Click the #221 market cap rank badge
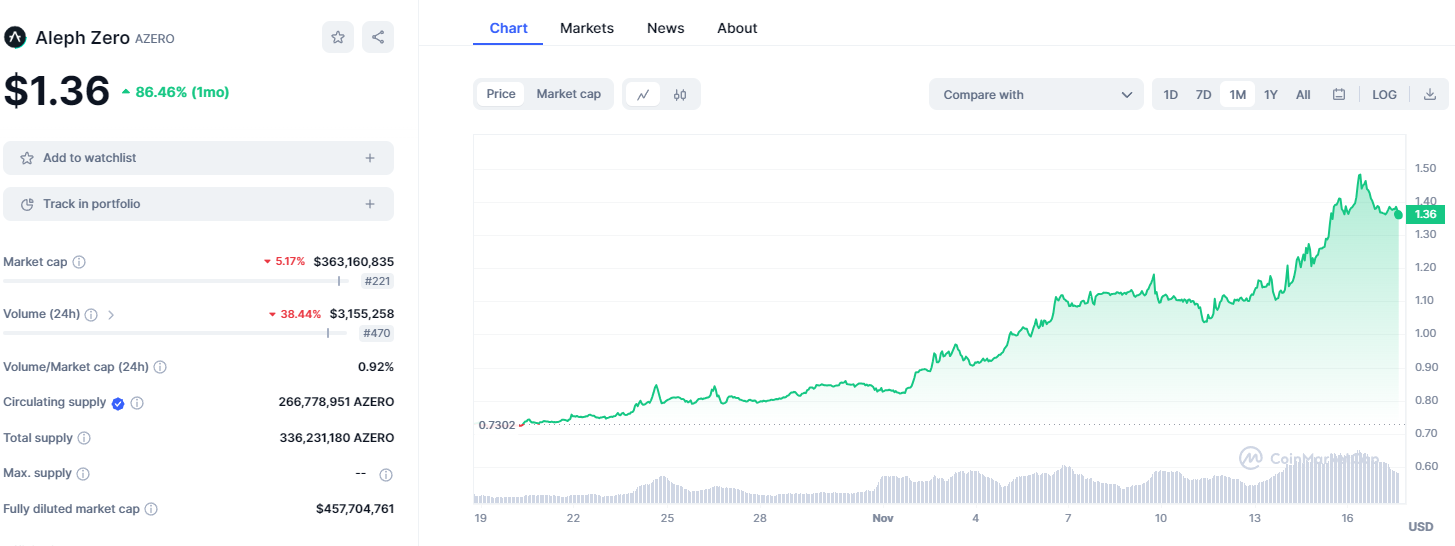 377,281
